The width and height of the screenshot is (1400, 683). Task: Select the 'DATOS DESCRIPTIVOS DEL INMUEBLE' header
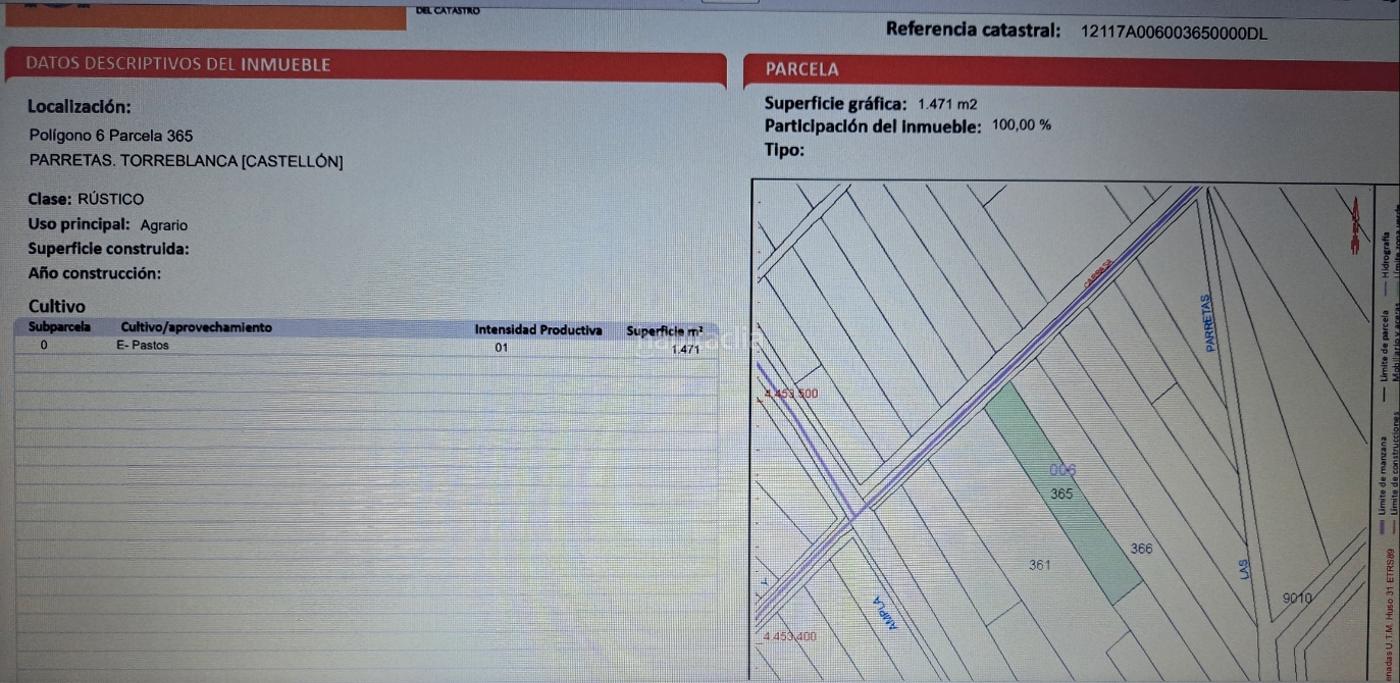coord(178,65)
